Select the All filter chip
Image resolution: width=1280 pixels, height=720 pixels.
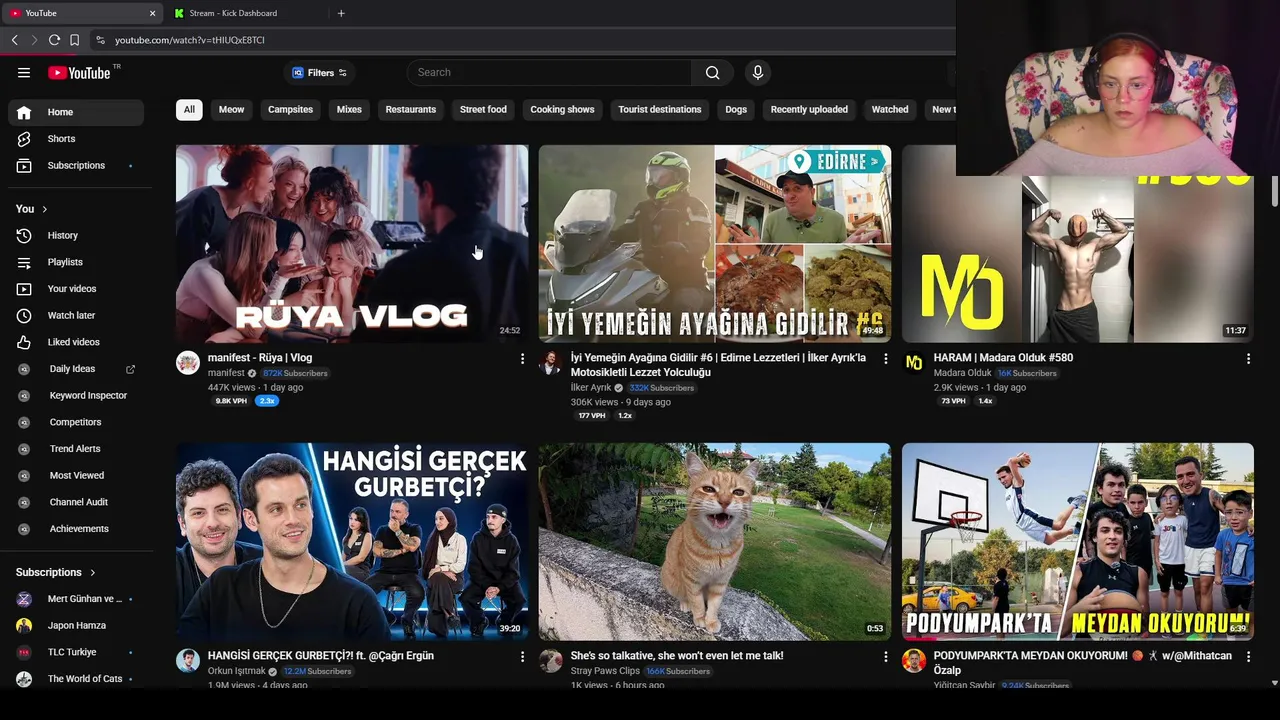[x=189, y=109]
